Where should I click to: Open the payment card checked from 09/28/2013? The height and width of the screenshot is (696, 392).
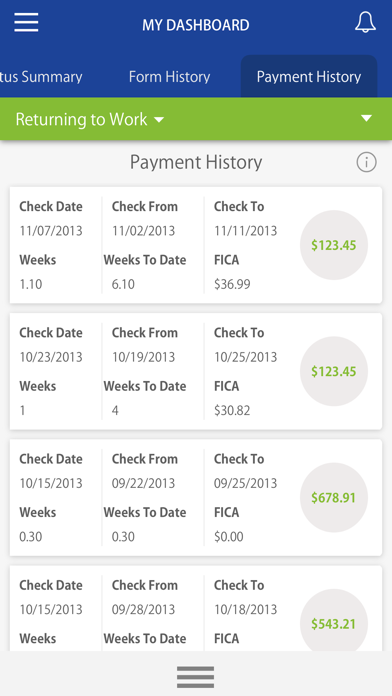pyautogui.click(x=196, y=608)
